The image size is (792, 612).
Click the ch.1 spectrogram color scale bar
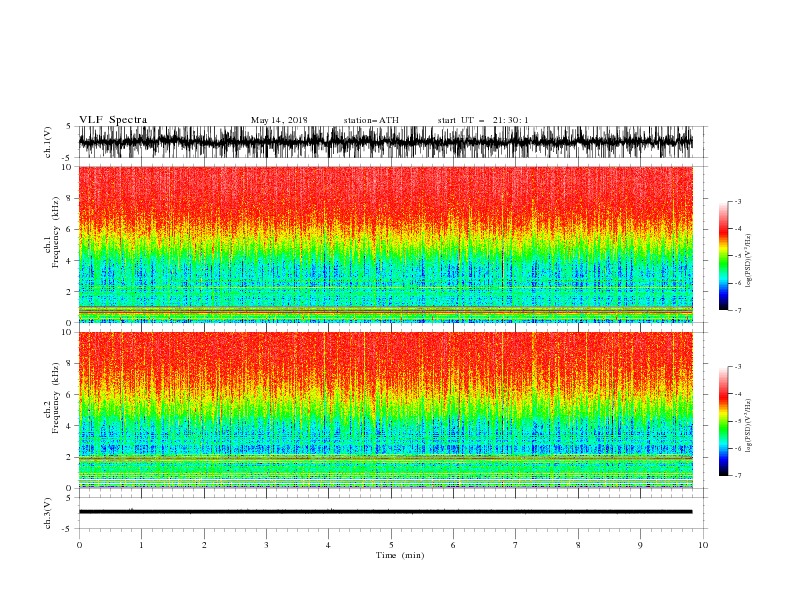coord(723,256)
